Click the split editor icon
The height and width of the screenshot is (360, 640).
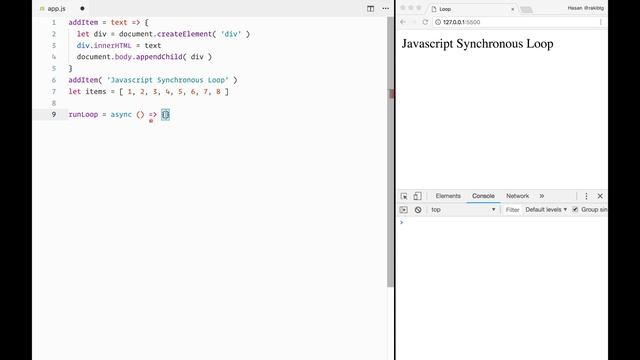(x=370, y=8)
